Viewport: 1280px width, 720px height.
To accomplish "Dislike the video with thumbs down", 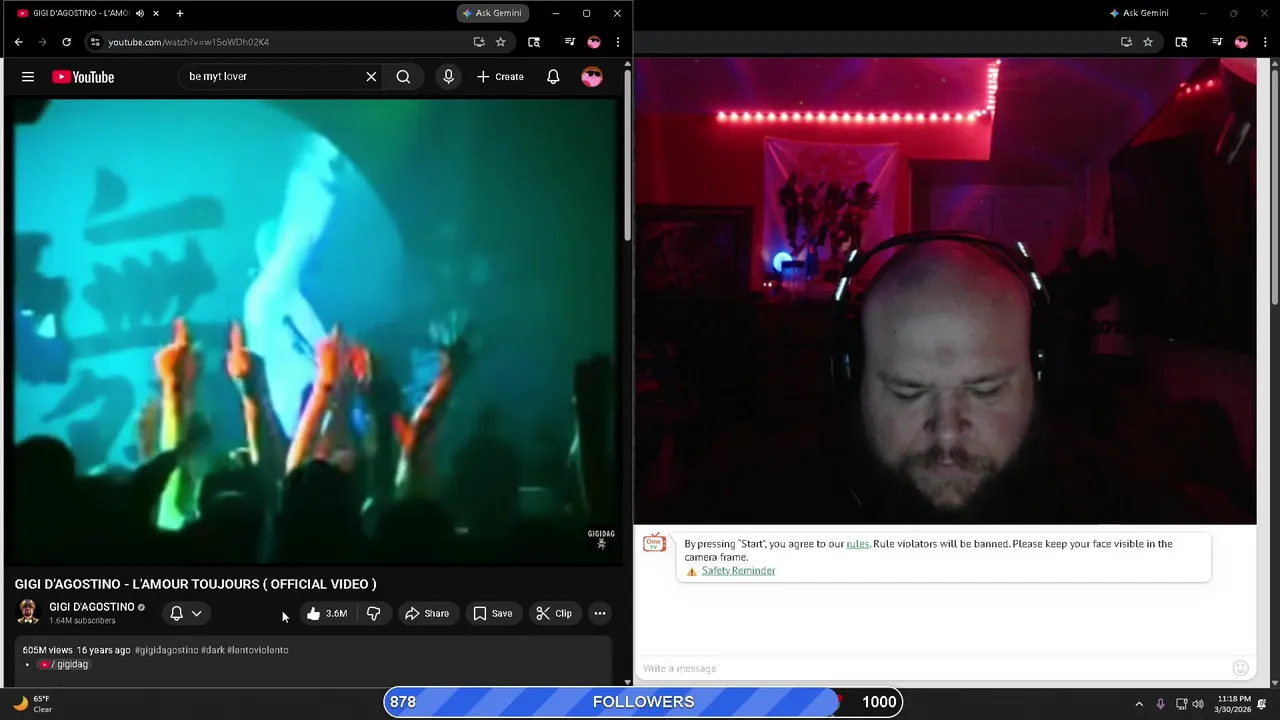I will (374, 613).
